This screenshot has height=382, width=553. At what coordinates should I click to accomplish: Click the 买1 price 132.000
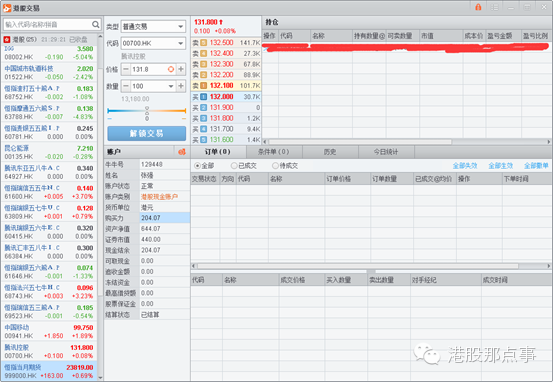click(221, 97)
